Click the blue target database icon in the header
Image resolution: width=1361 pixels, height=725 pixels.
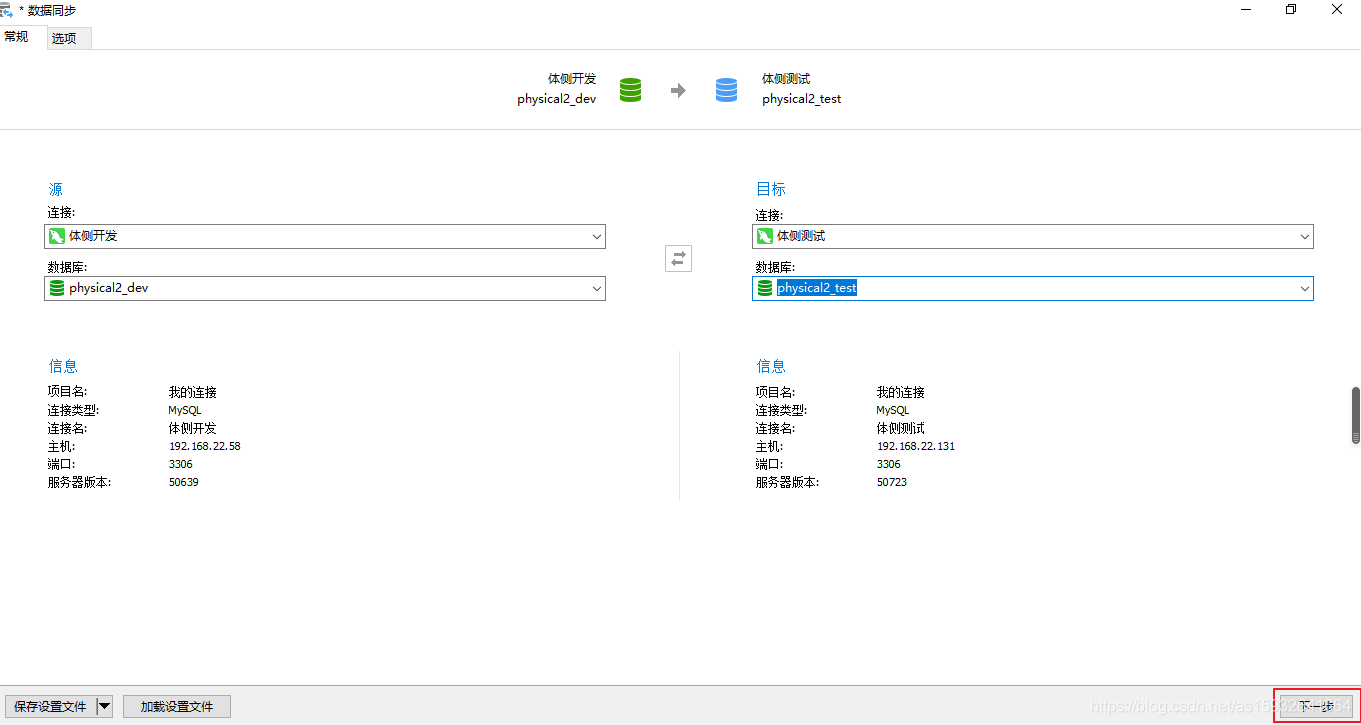(726, 88)
